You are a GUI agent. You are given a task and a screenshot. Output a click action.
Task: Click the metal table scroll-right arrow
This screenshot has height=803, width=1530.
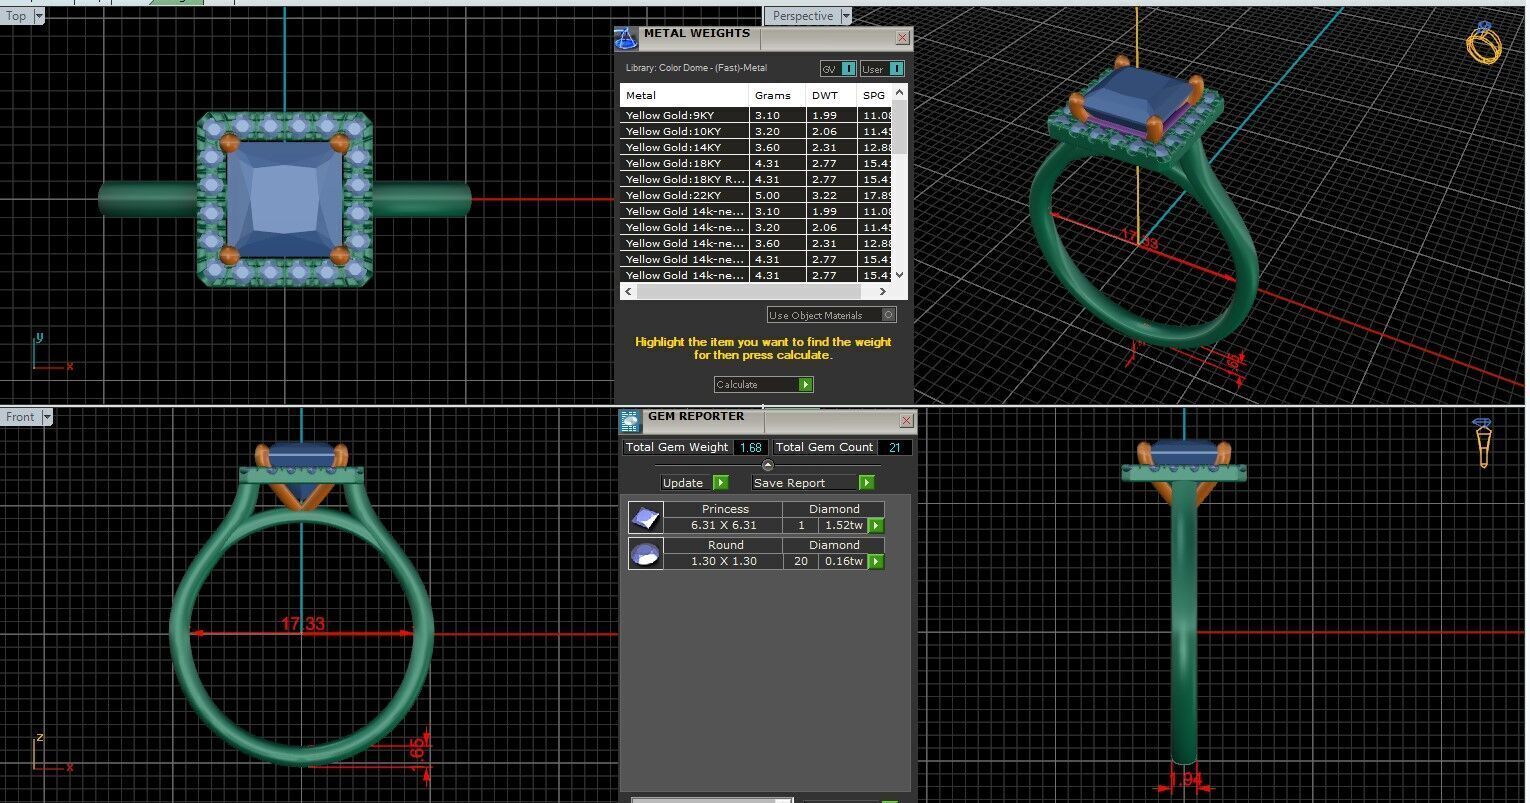pos(882,291)
